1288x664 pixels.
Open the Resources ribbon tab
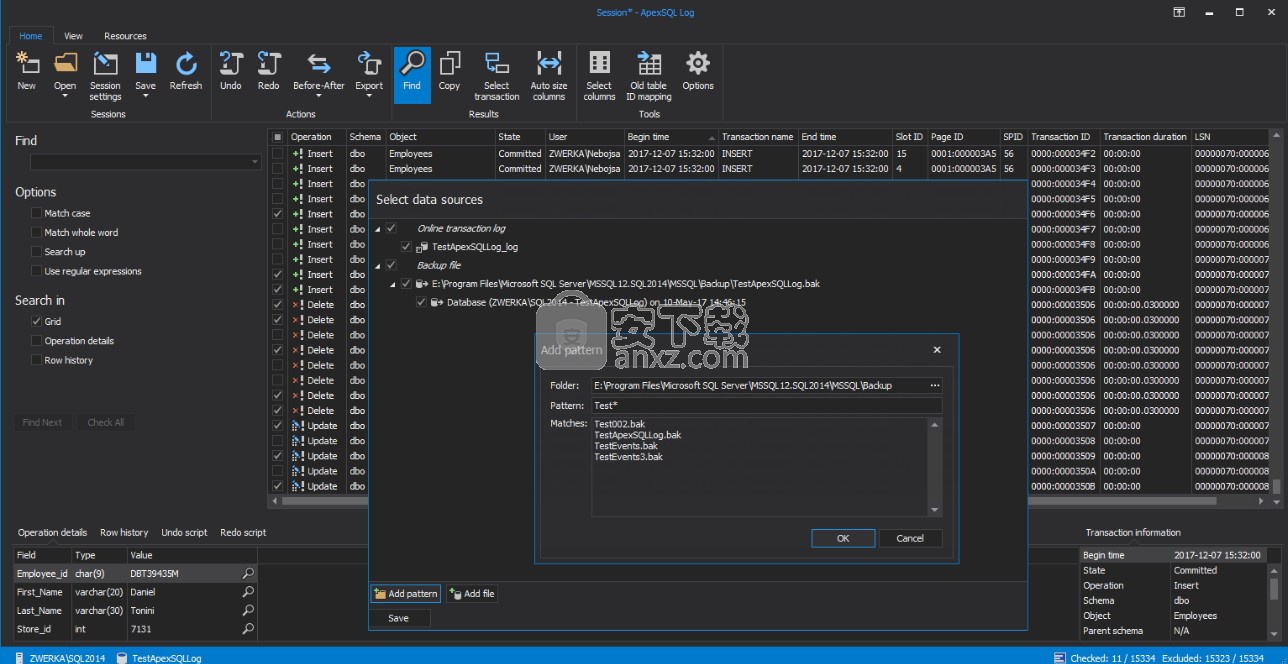[125, 36]
